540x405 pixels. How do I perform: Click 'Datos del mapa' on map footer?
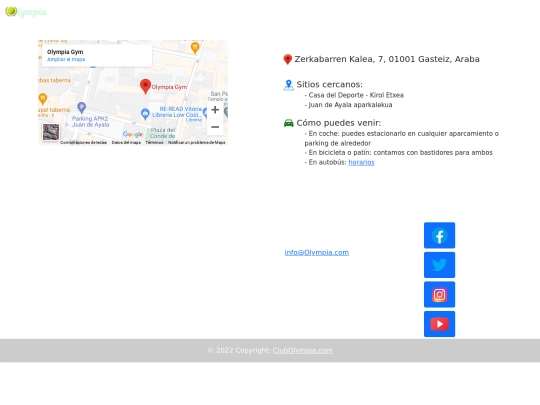click(126, 142)
